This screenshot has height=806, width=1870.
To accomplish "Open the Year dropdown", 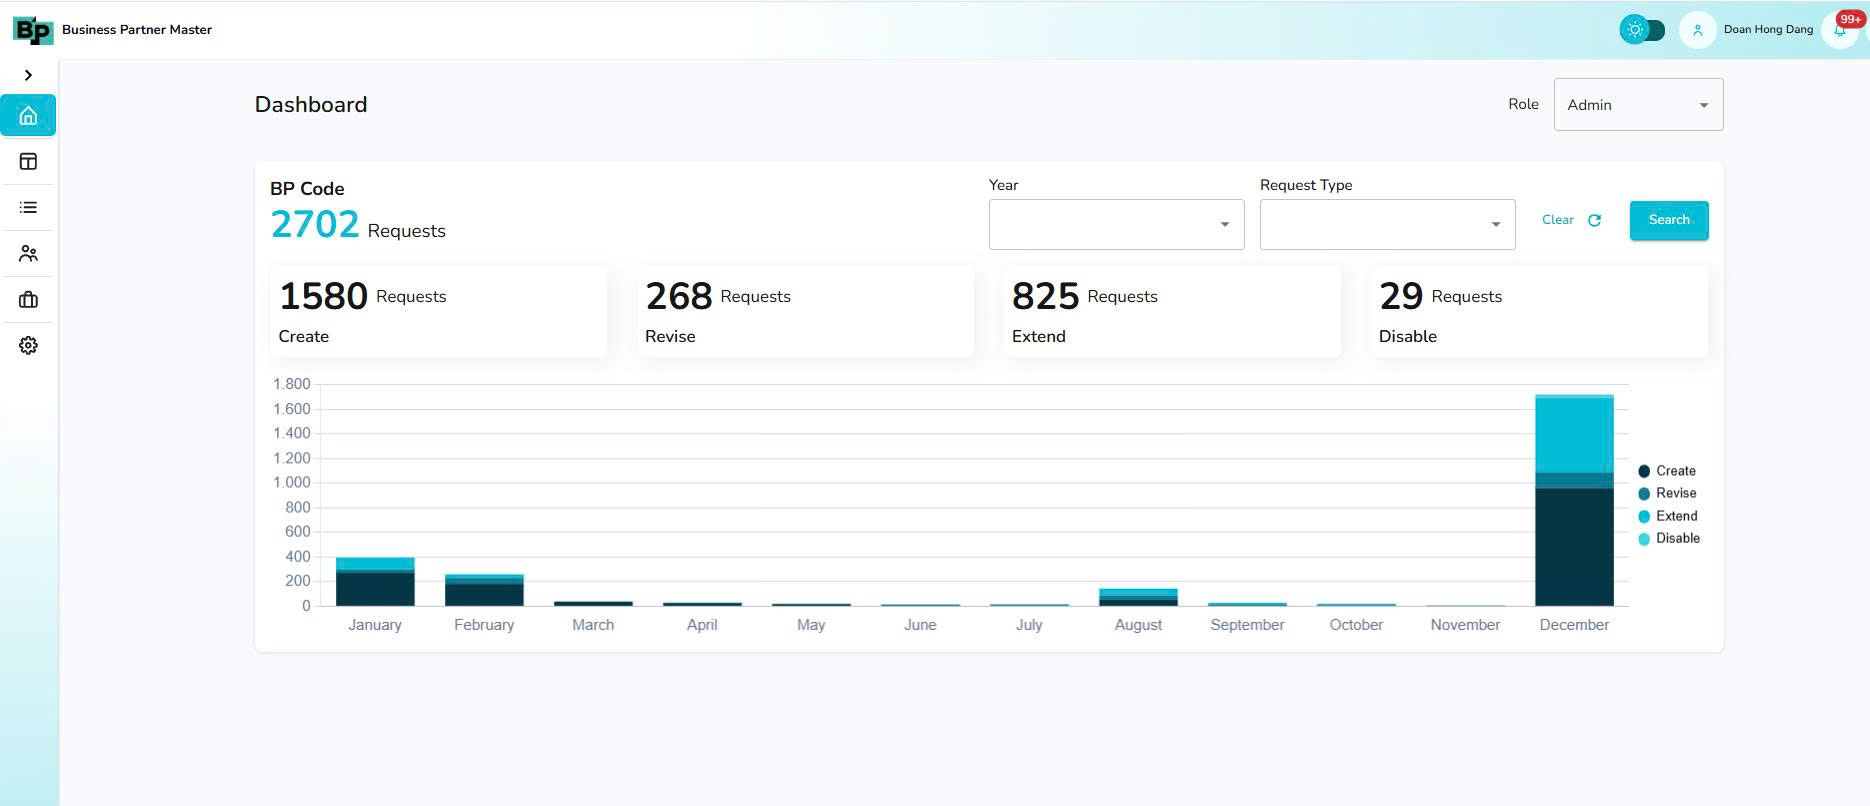I will [x=1116, y=224].
